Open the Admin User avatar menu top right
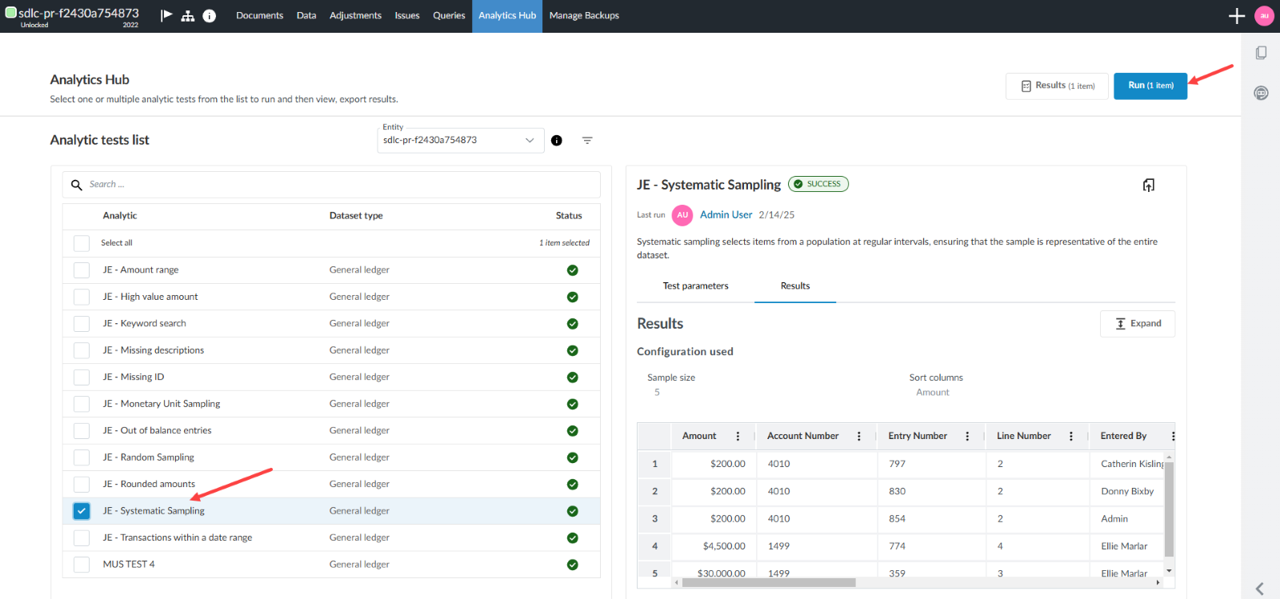Viewport: 1280px width, 599px height. [x=1264, y=15]
